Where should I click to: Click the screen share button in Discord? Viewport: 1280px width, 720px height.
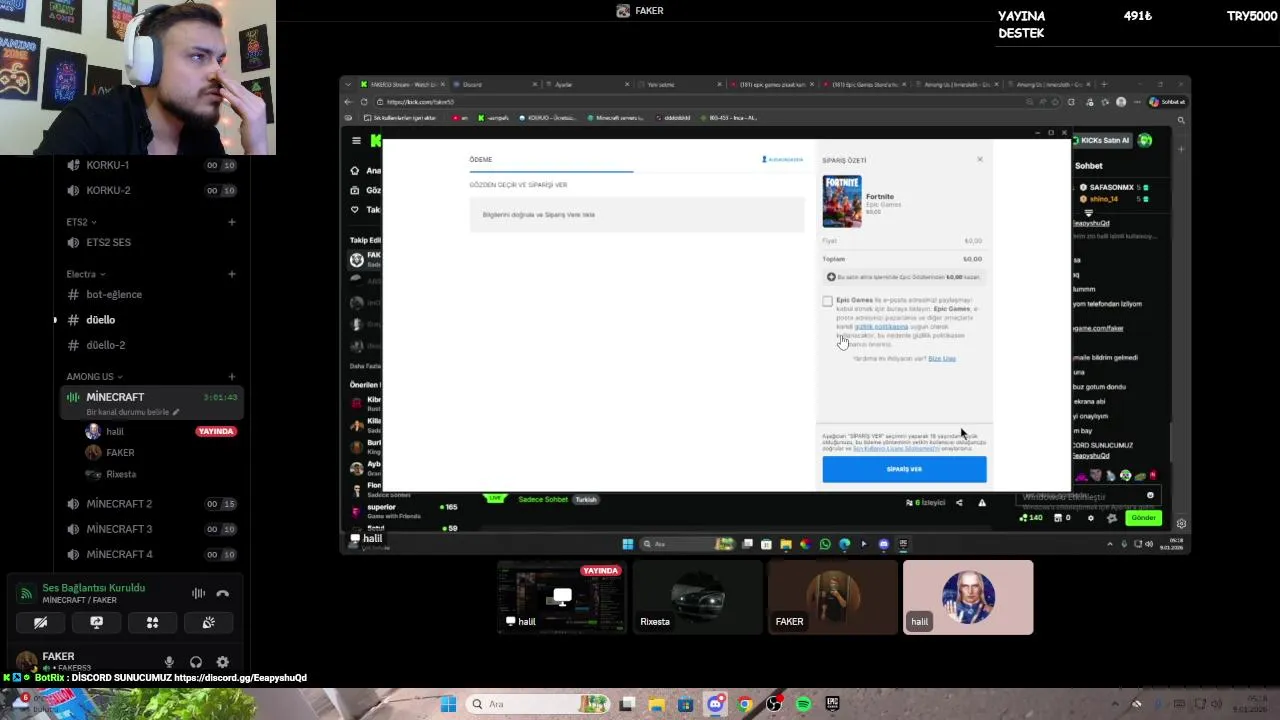96,622
